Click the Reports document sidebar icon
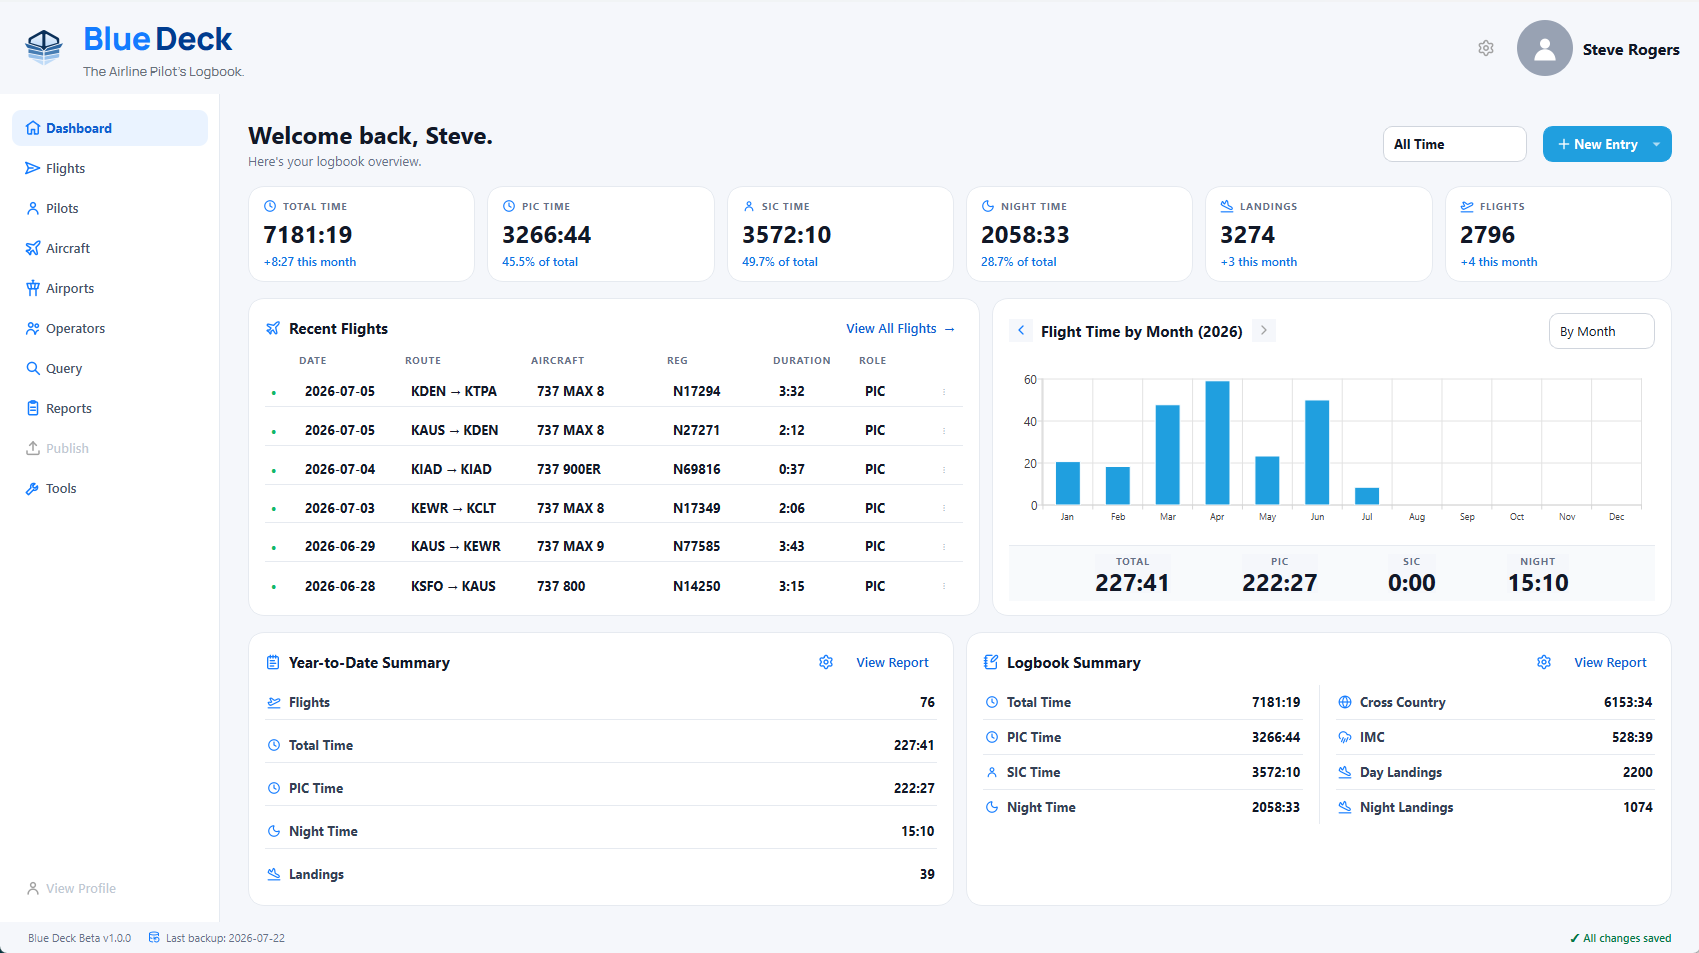This screenshot has height=953, width=1699. (33, 408)
